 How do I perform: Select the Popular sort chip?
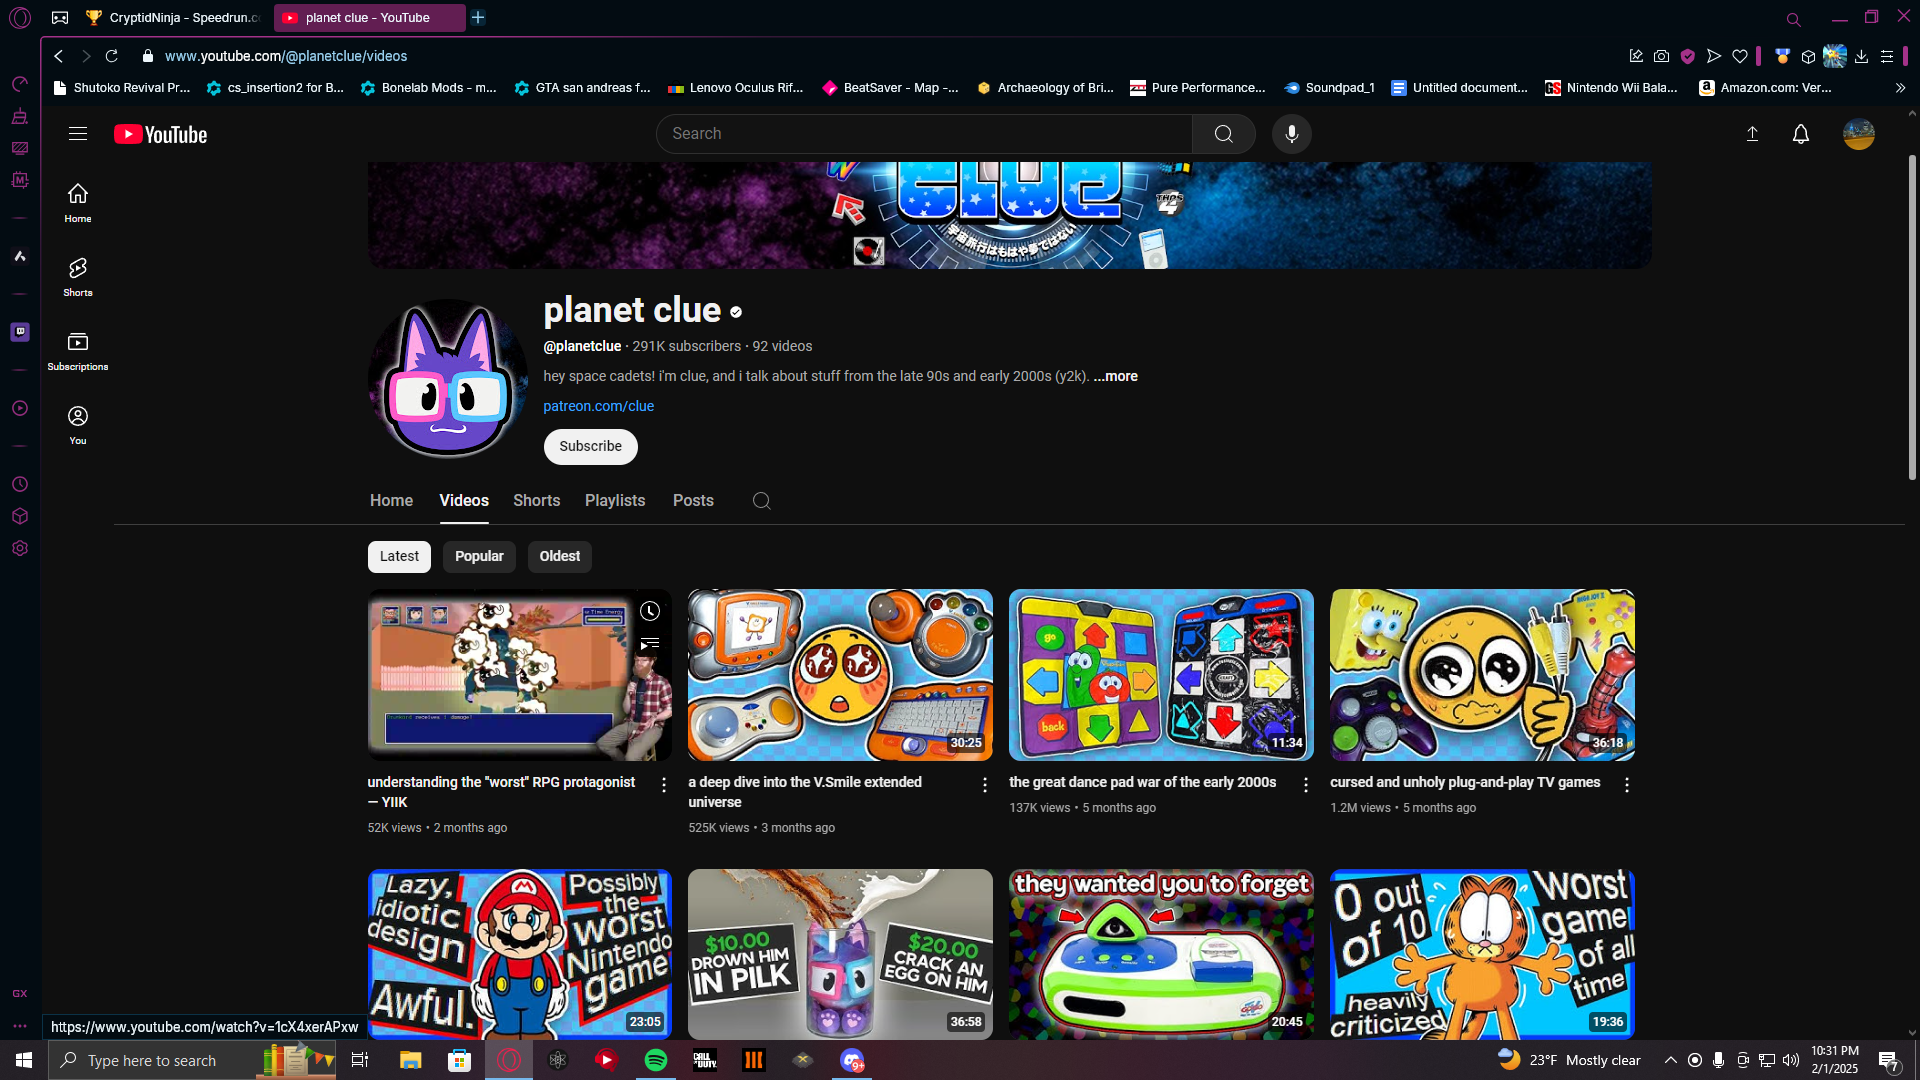tap(479, 557)
